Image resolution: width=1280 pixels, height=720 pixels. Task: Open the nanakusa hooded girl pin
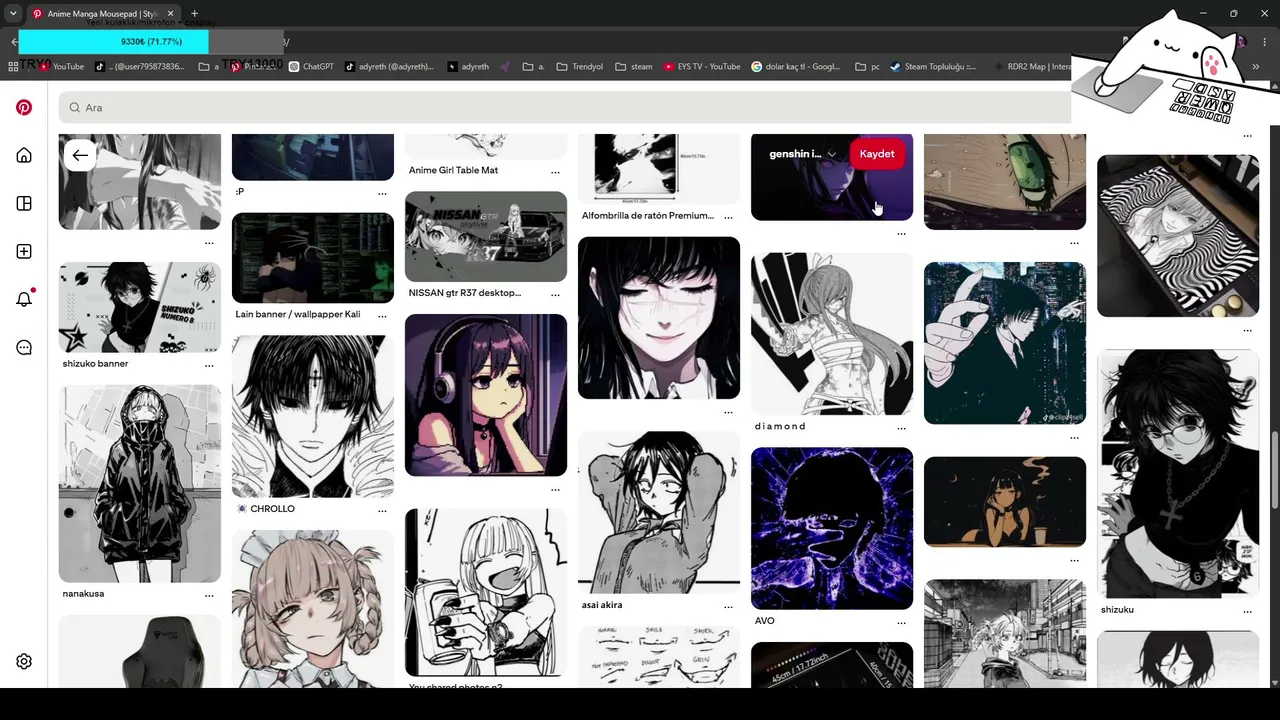point(140,484)
